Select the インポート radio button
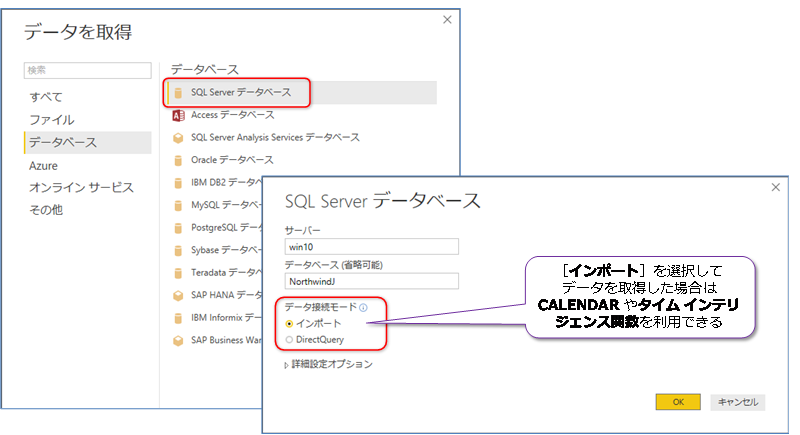The width and height of the screenshot is (800, 435). coord(289,324)
